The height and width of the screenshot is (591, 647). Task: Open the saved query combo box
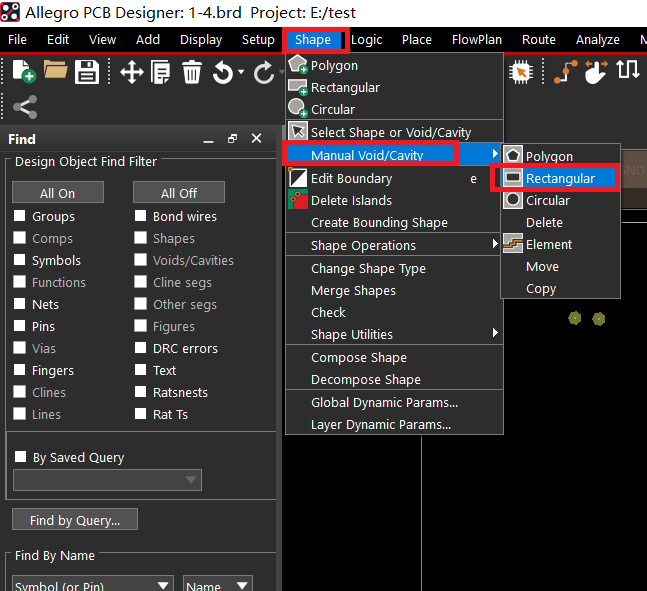pos(107,480)
